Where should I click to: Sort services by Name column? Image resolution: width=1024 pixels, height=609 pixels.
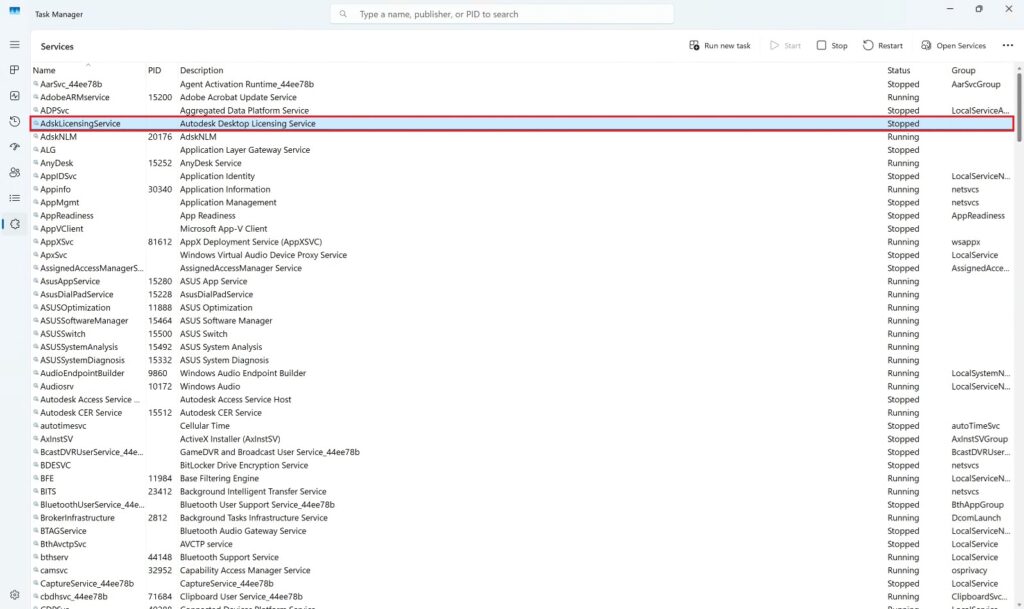pos(44,71)
